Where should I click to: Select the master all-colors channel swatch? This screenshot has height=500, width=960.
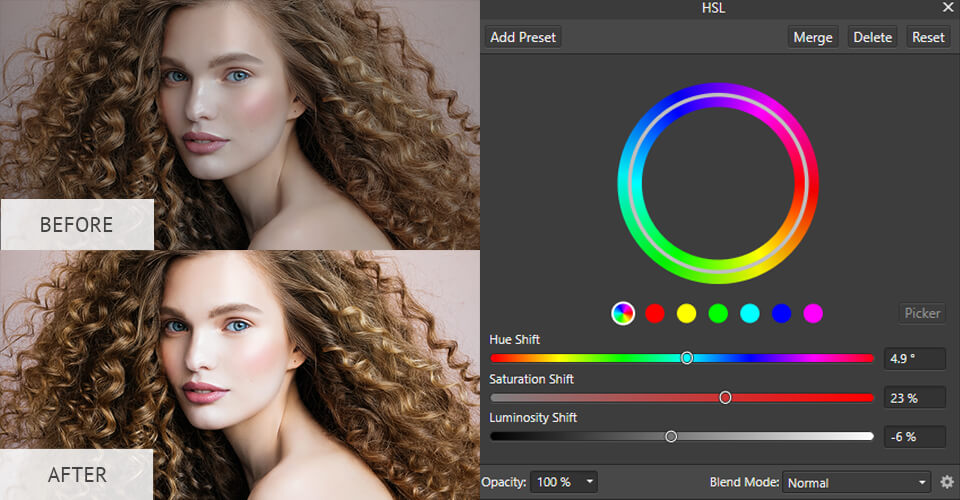click(623, 313)
